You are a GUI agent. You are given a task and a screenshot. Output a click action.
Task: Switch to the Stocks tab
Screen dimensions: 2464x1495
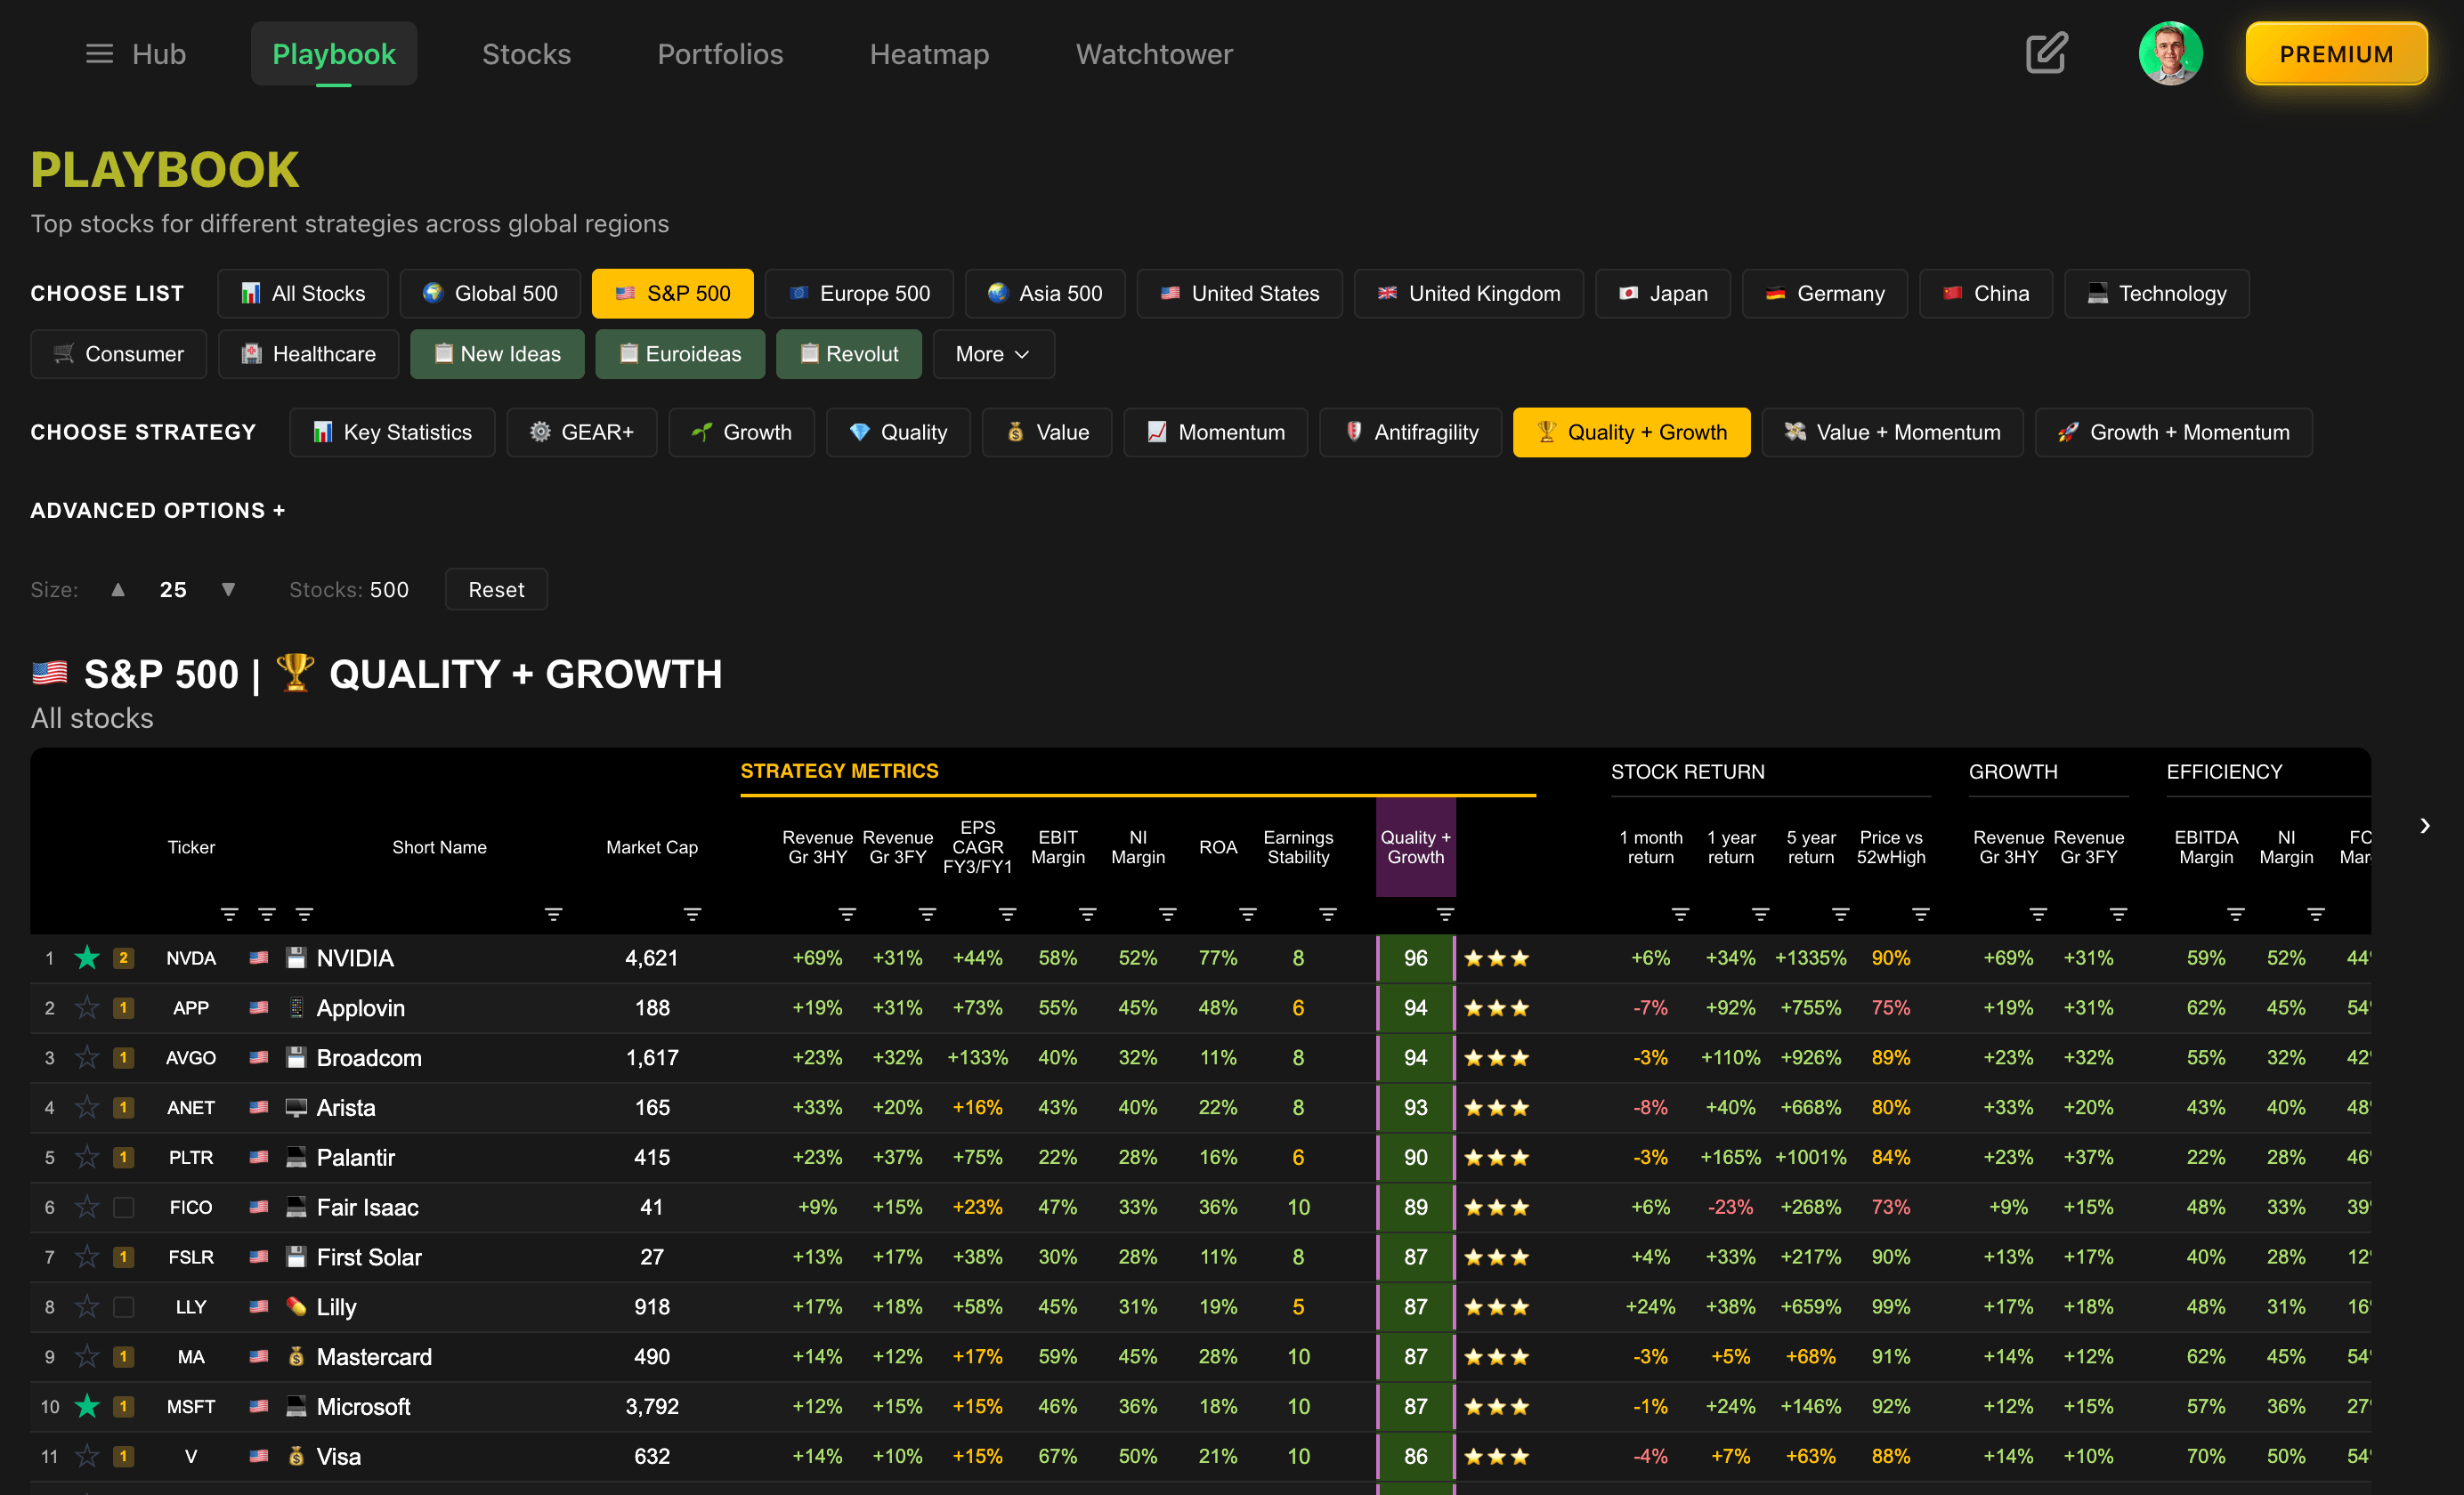(526, 53)
